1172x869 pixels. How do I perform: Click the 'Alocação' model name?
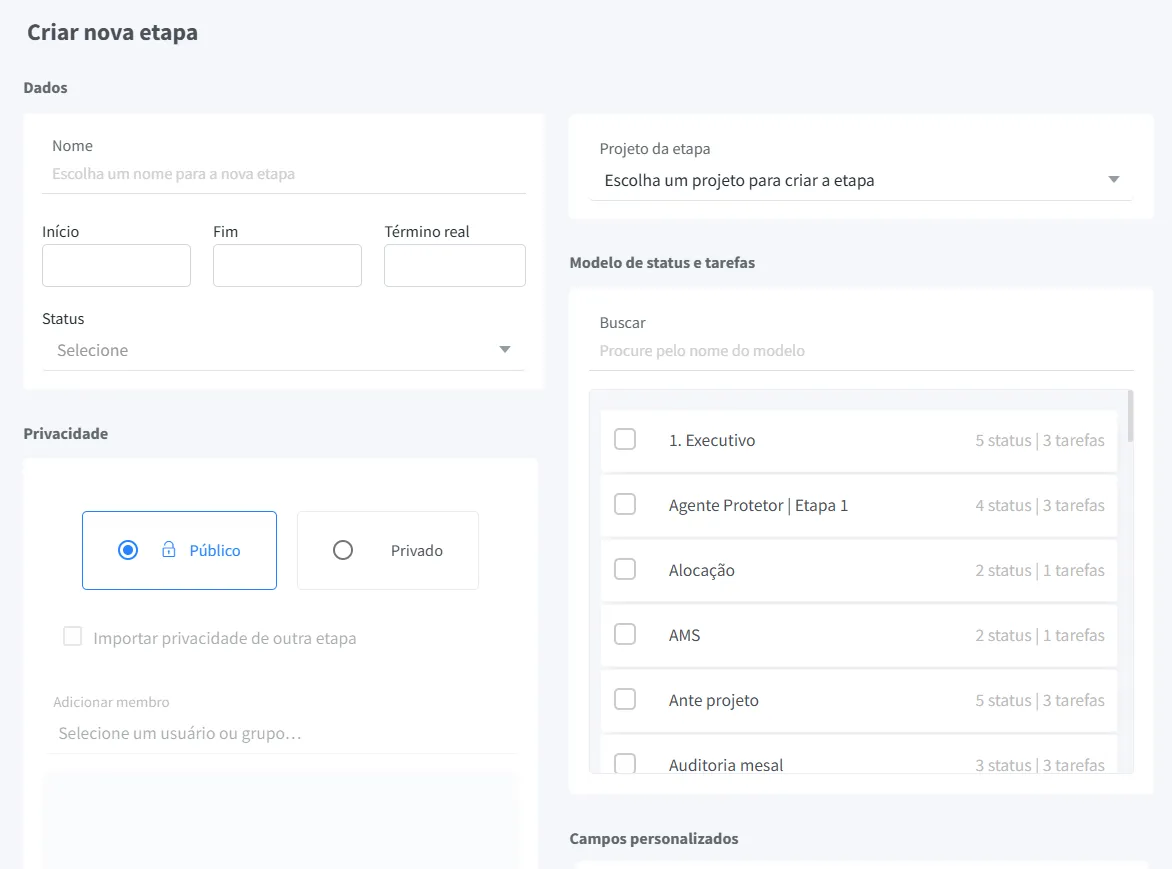[701, 571]
